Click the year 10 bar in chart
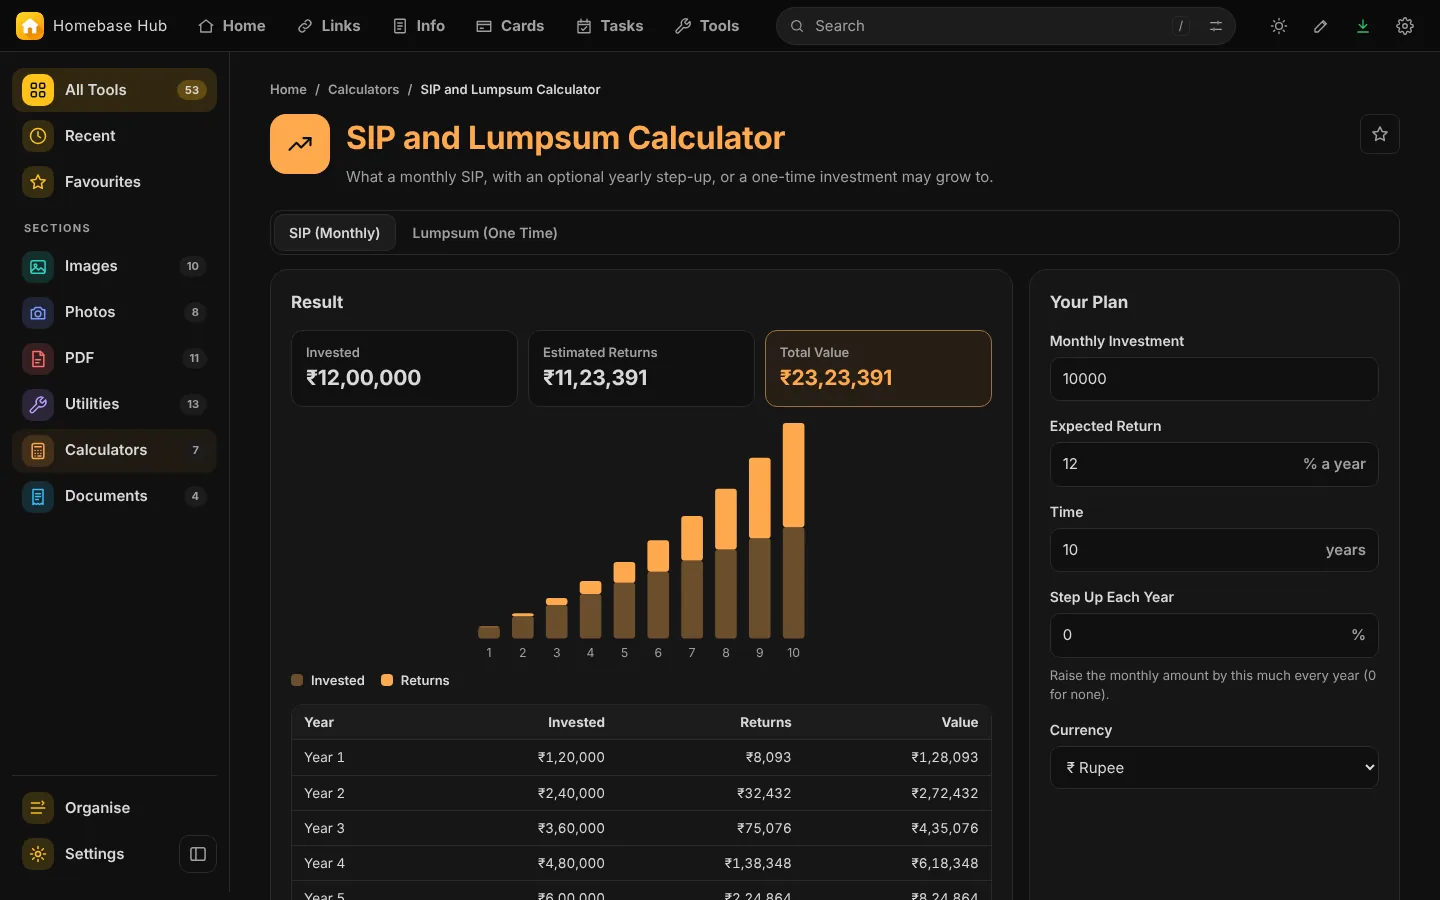This screenshot has width=1440, height=900. (x=793, y=531)
